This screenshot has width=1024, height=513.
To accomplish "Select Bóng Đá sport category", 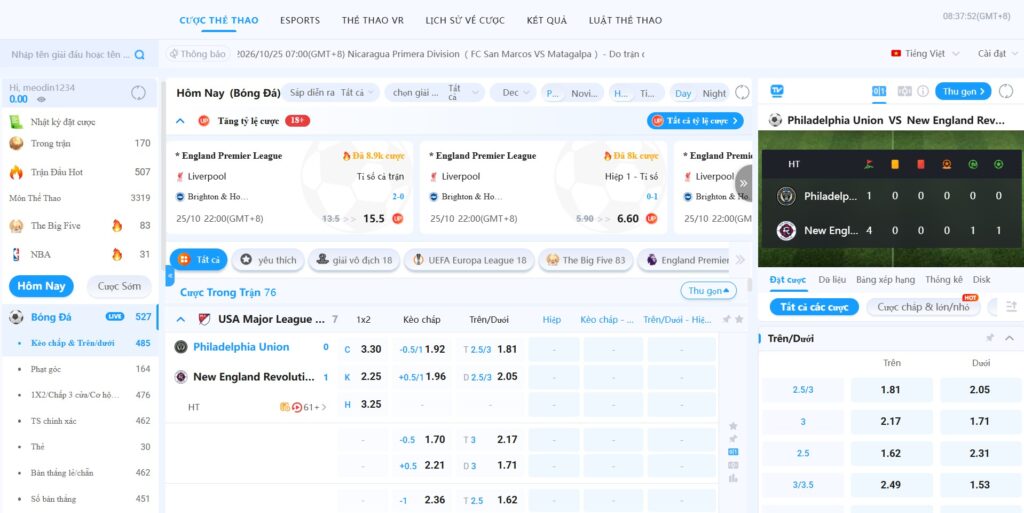I will [80, 317].
